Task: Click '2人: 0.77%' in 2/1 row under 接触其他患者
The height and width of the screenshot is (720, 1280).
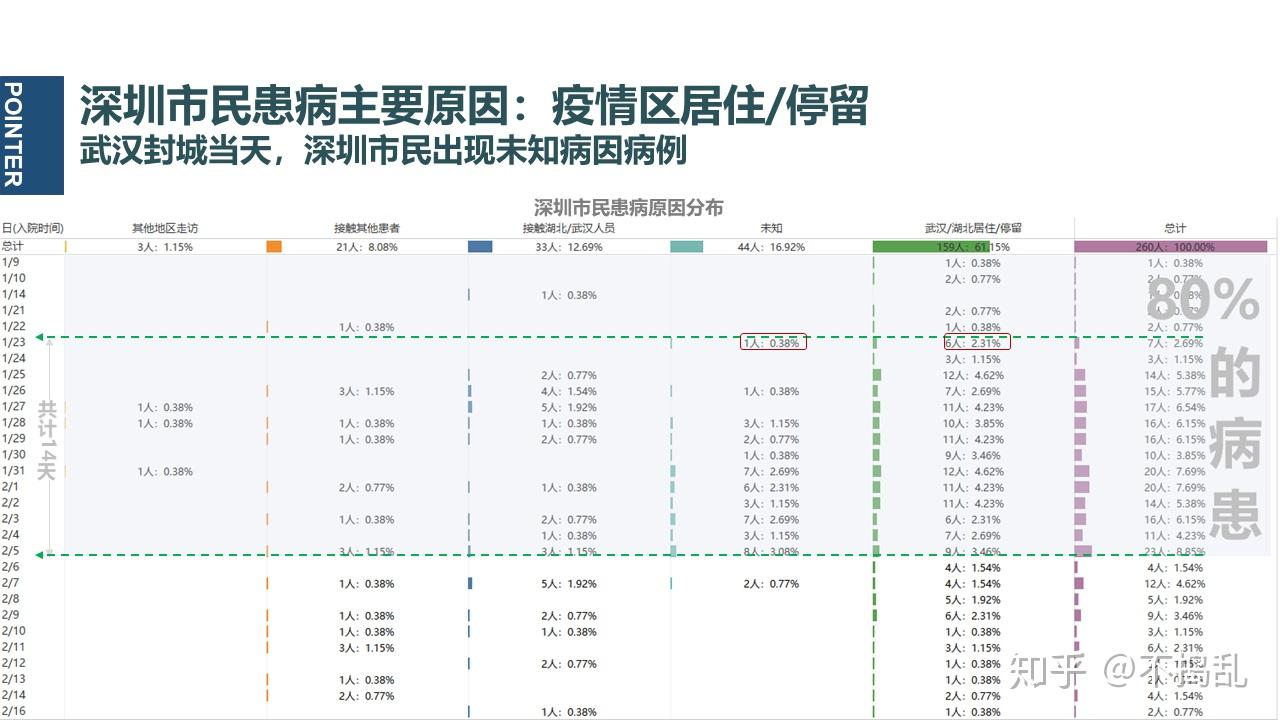Action: click(367, 487)
